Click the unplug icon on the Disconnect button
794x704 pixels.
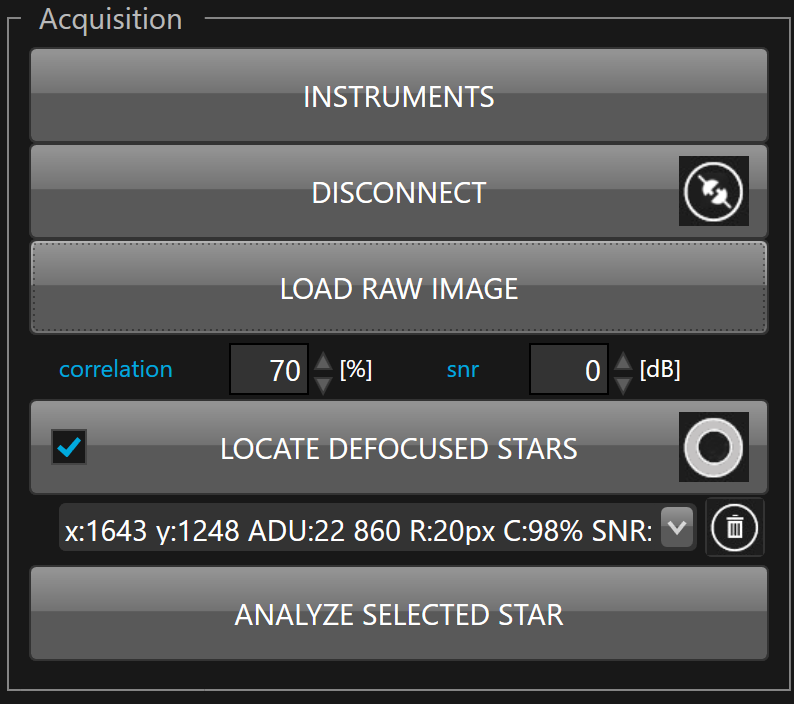click(714, 191)
